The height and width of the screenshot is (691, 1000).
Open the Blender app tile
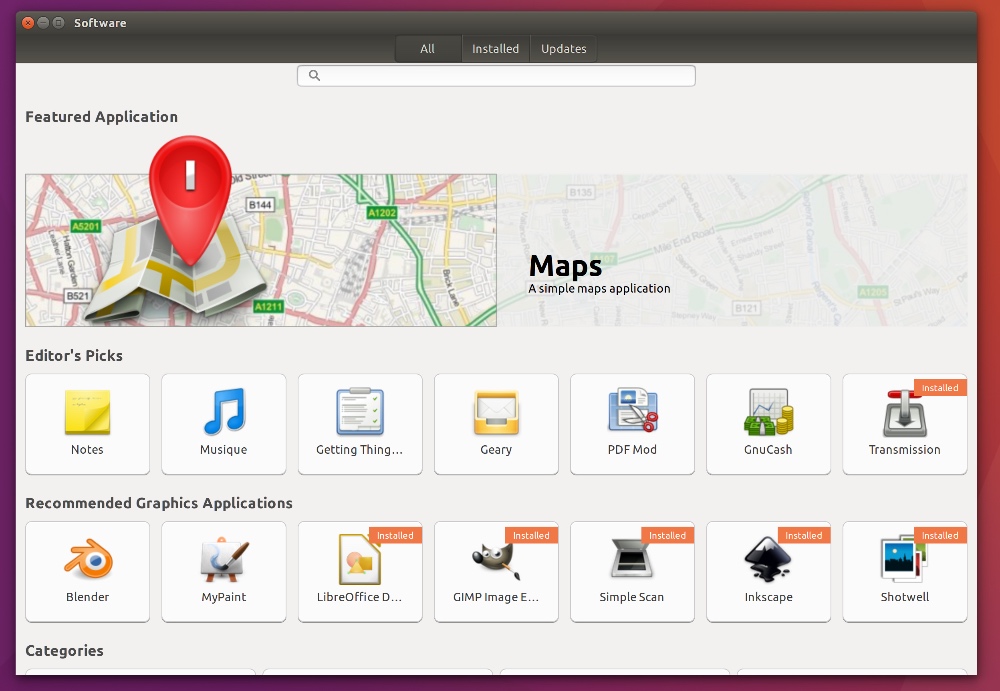click(87, 572)
